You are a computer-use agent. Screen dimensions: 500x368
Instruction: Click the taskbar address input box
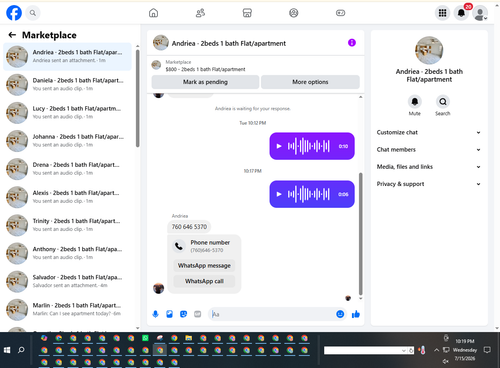coord(363,350)
